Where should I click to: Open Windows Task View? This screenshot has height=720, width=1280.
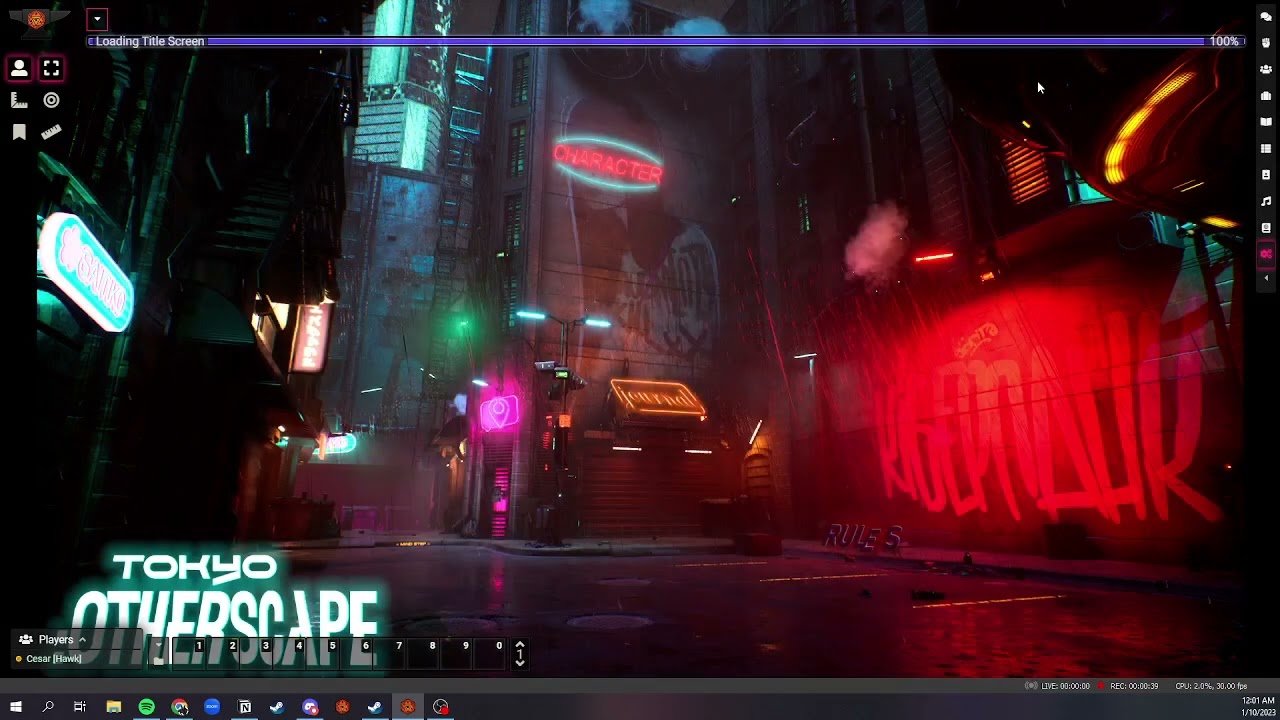80,707
